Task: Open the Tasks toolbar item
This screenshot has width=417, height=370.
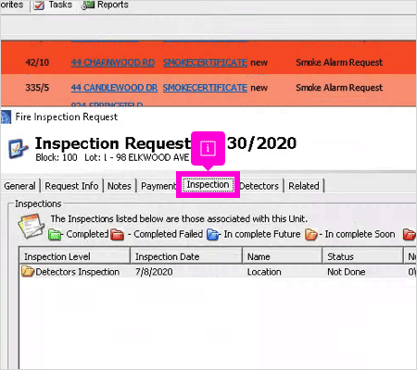Action: pyautogui.click(x=53, y=5)
